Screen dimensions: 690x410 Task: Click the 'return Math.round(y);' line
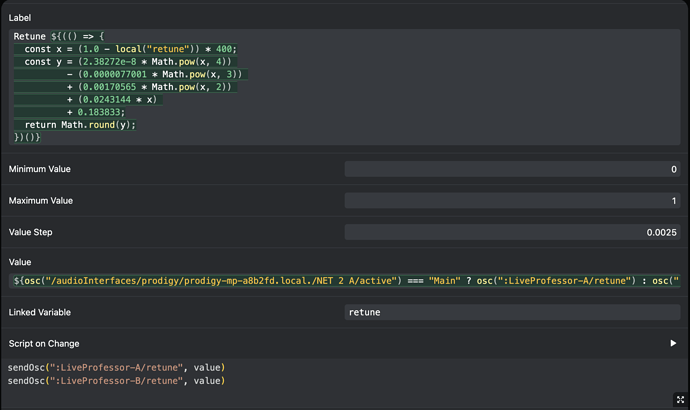80,125
